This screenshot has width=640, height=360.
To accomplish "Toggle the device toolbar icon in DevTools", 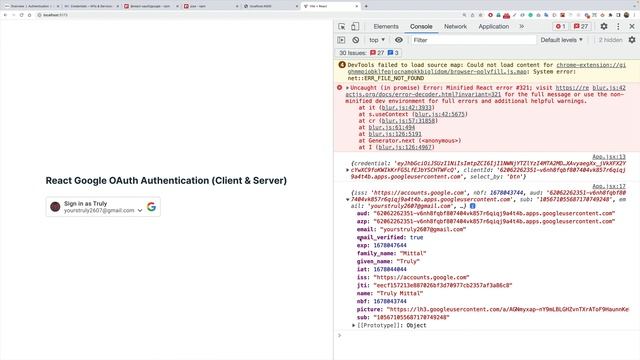I will (x=355, y=27).
